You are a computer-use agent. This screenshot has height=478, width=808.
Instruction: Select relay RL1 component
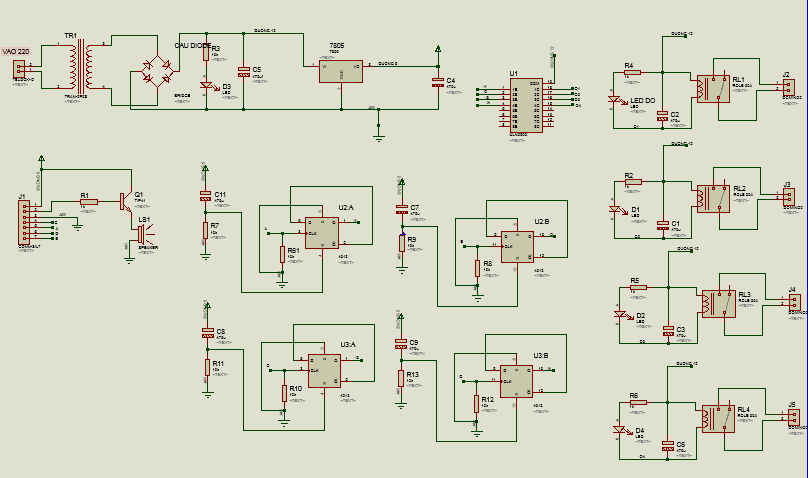click(x=714, y=88)
